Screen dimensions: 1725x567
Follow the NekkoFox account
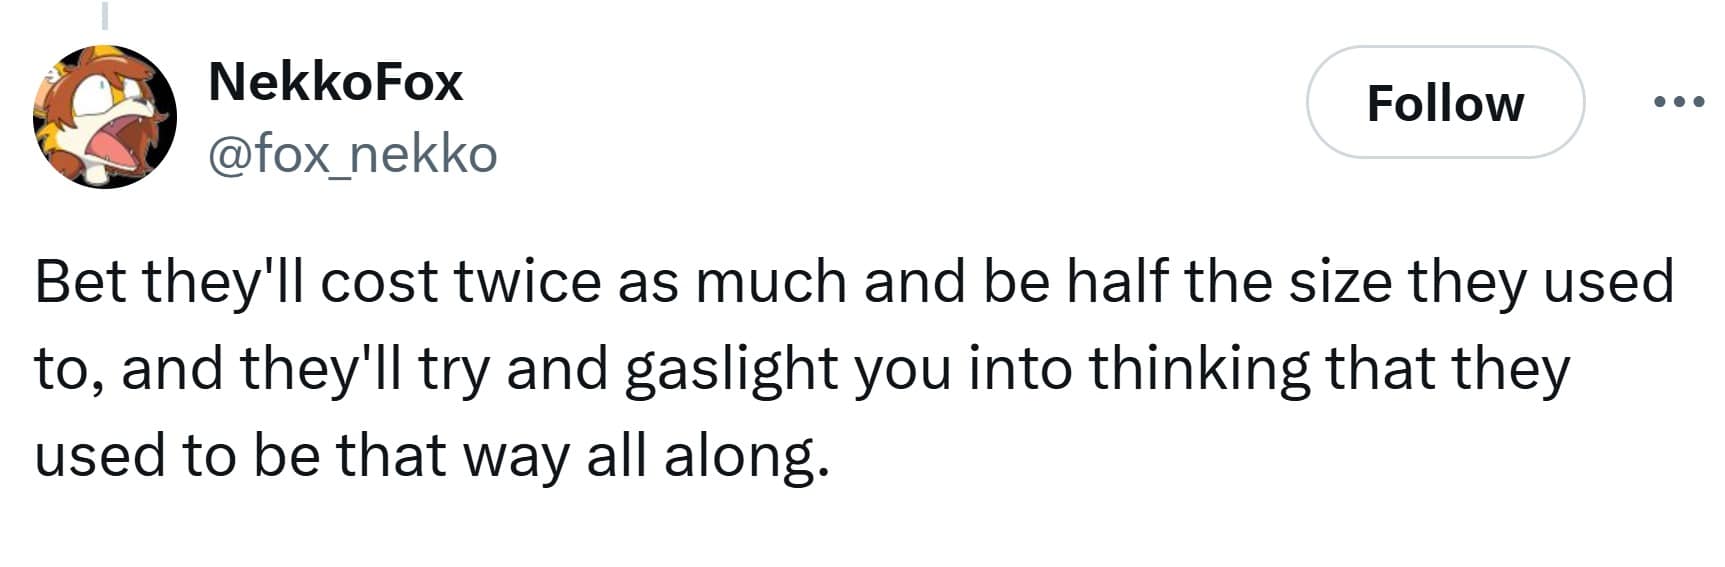point(1445,103)
